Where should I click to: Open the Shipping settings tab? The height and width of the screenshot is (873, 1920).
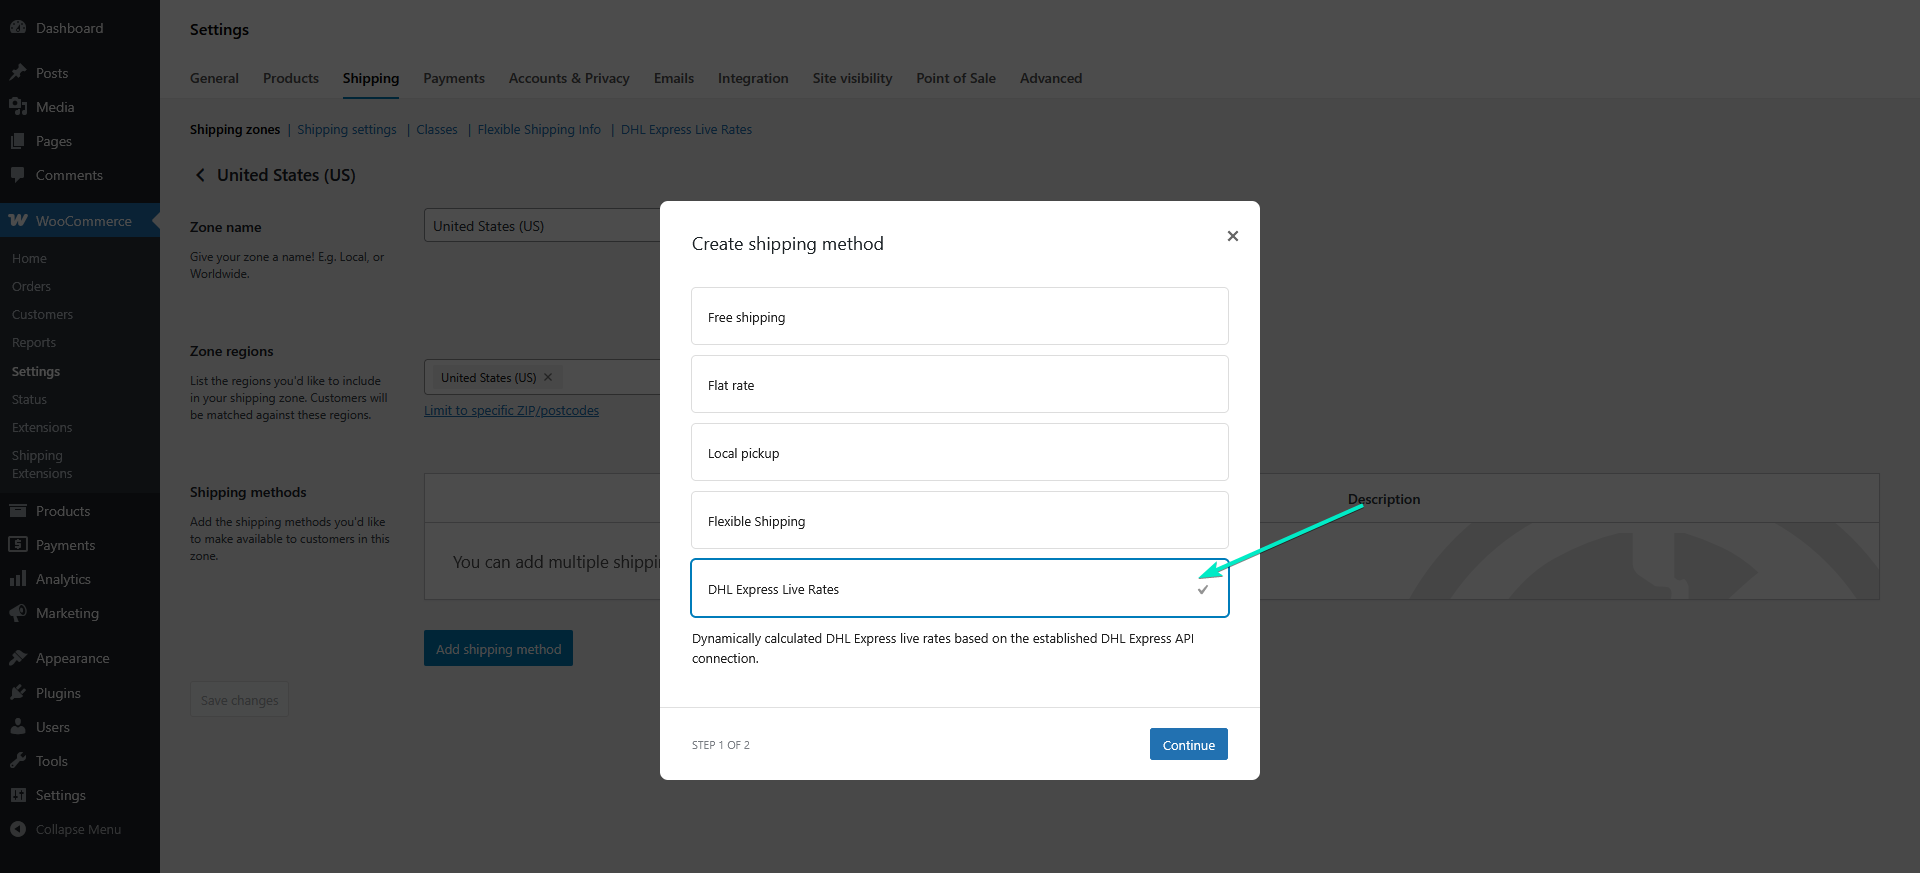371,78
